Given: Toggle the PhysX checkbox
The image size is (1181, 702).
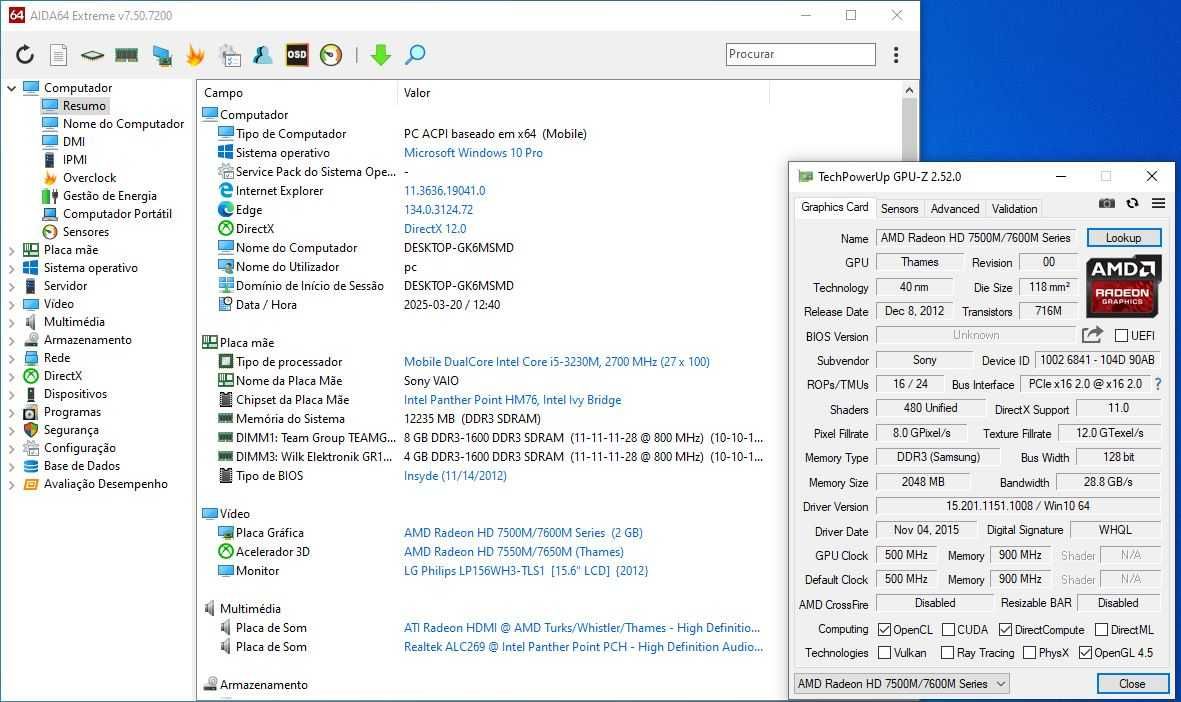Looking at the screenshot, I should (1030, 653).
